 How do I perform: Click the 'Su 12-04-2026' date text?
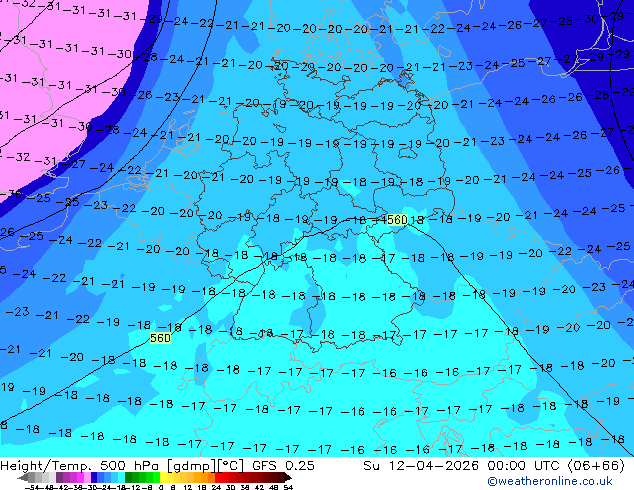click(x=421, y=465)
